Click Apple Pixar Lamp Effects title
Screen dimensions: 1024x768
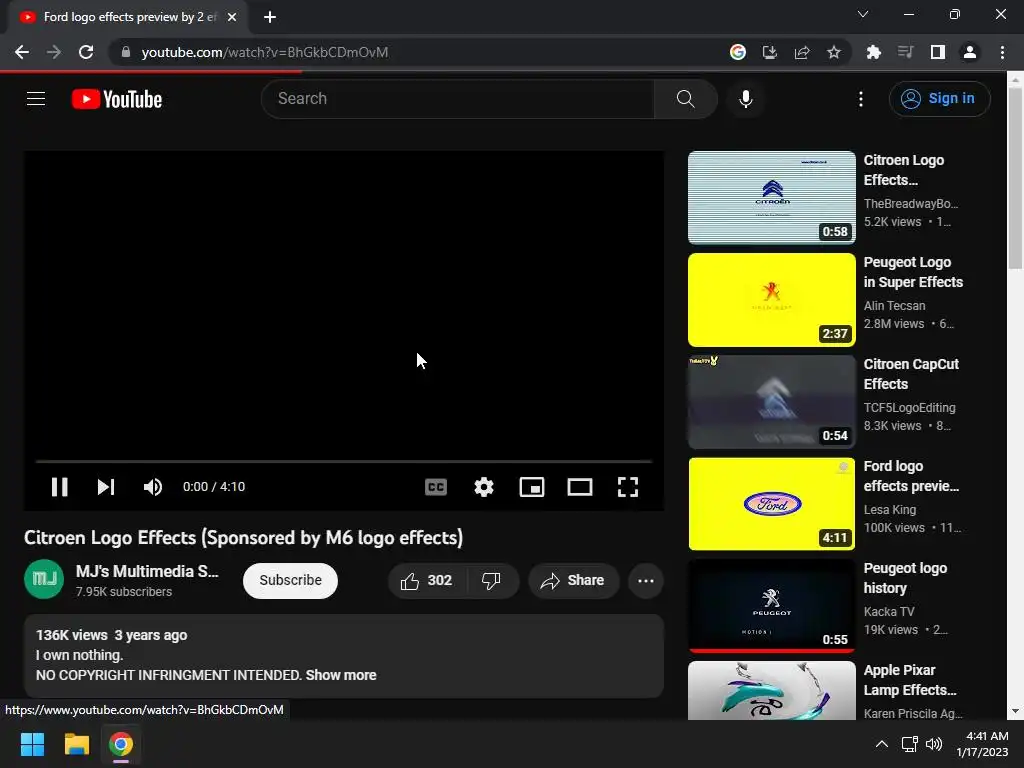910,680
